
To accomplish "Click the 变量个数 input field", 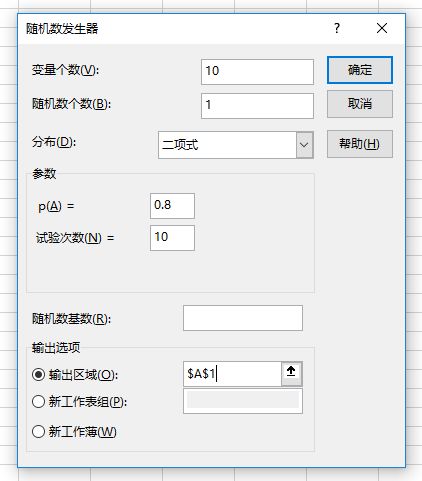I will (257, 72).
